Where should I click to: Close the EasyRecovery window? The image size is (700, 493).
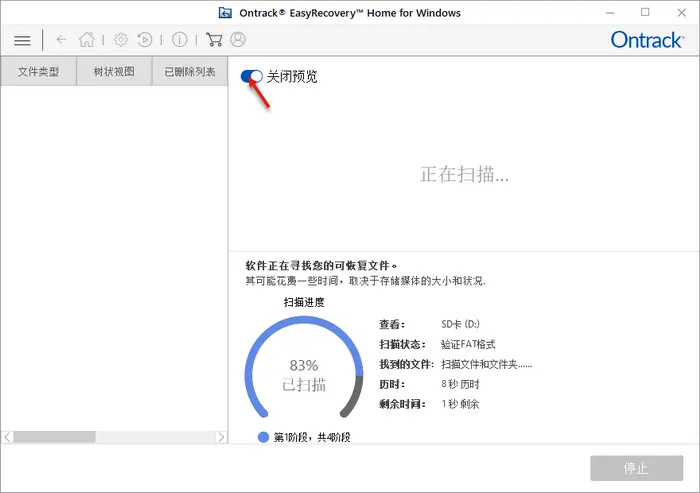[682, 13]
